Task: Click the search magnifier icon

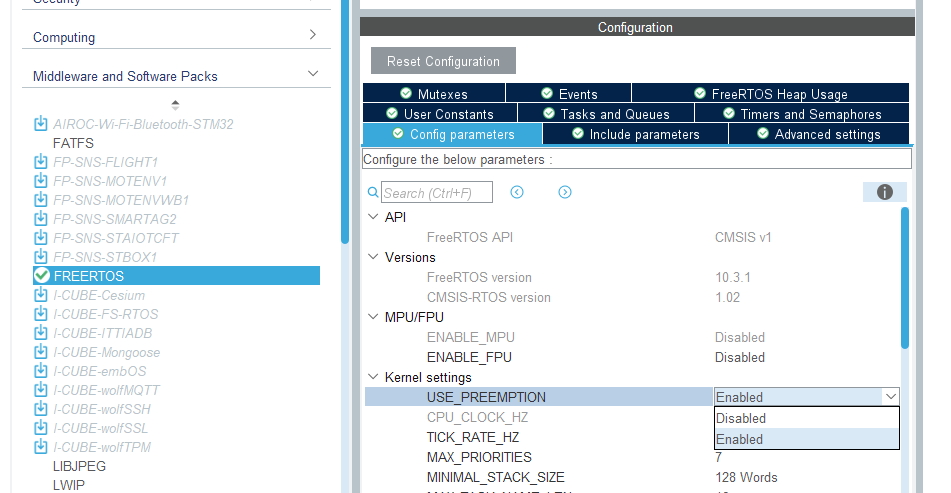Action: pos(373,193)
